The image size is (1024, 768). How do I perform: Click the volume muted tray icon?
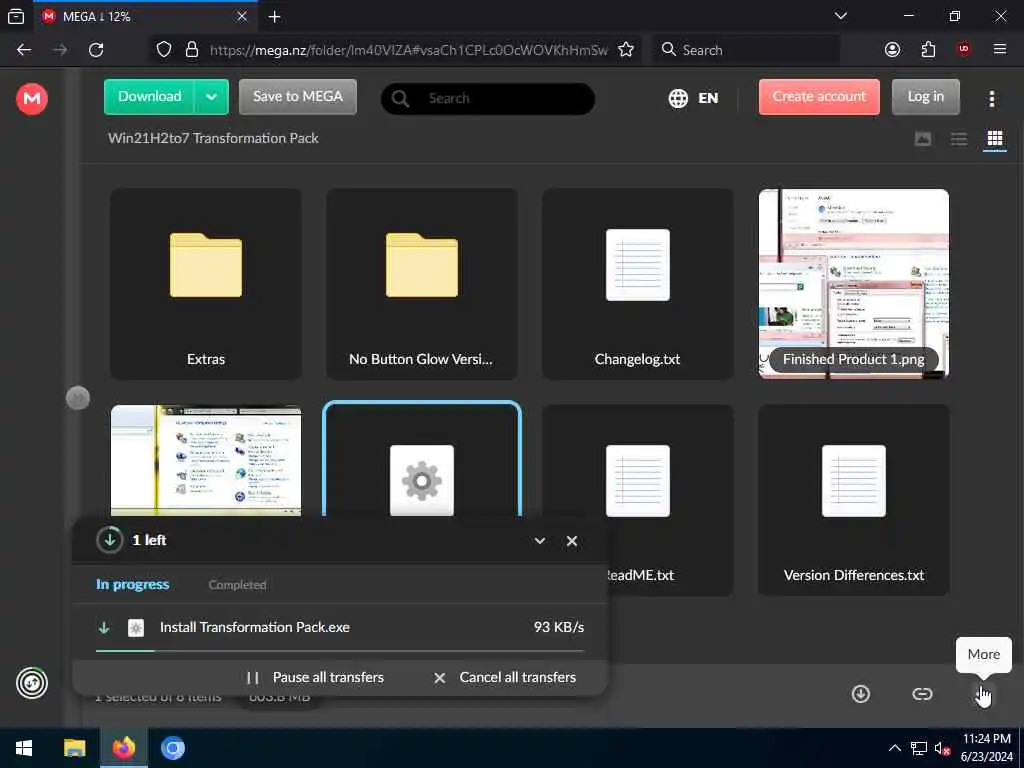(x=942, y=748)
